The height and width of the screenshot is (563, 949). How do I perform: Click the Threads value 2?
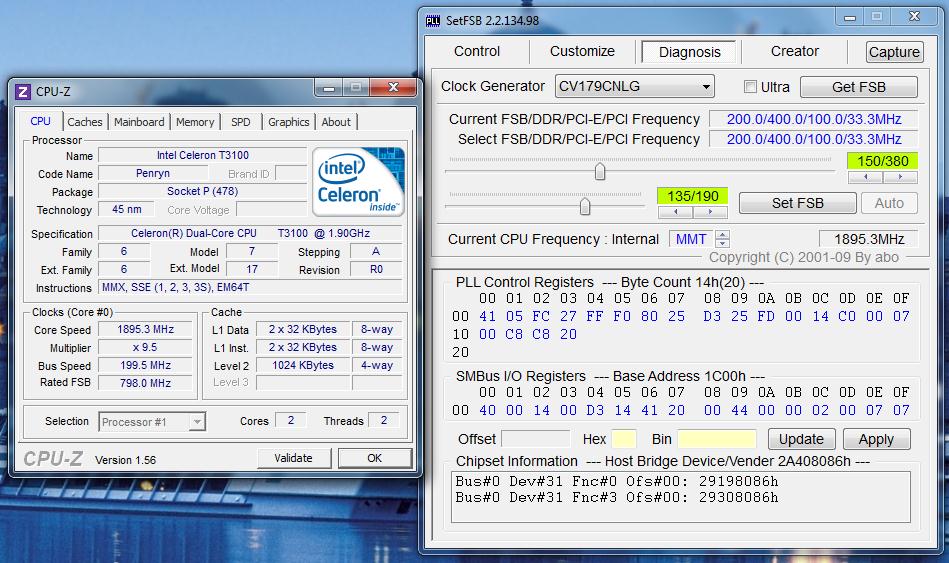(384, 420)
